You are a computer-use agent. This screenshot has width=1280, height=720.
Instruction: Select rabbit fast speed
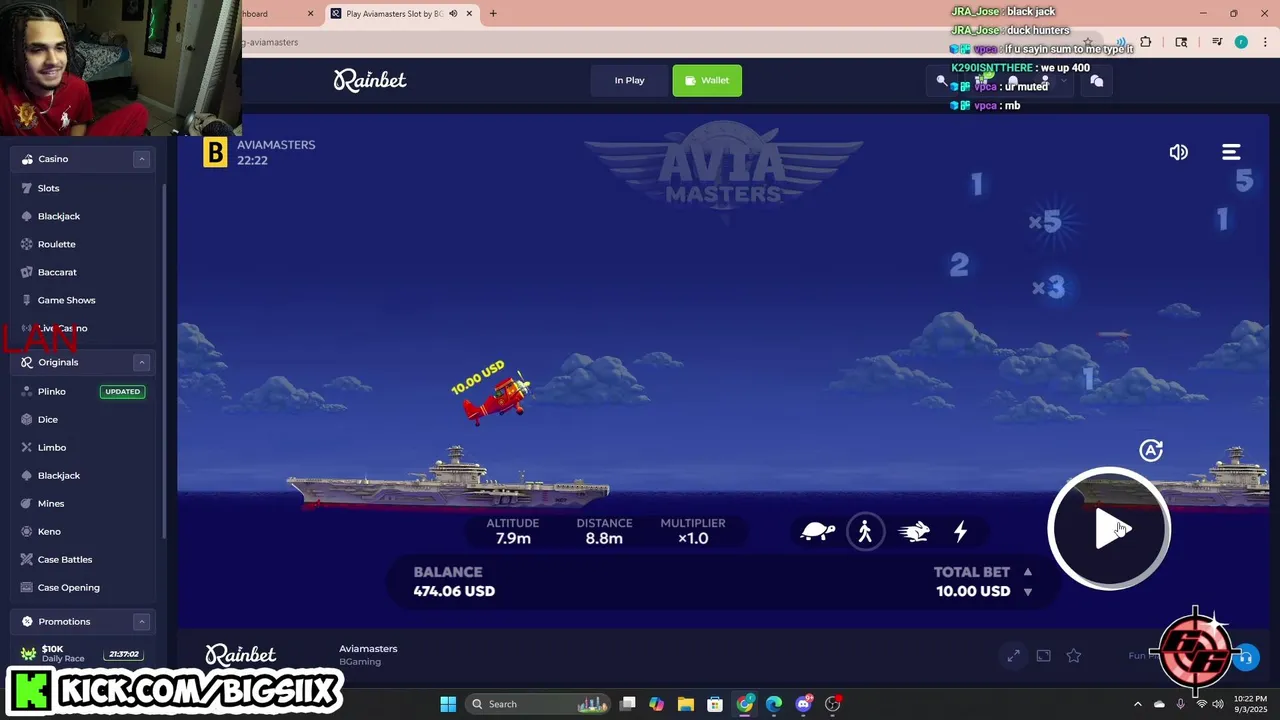coord(914,531)
